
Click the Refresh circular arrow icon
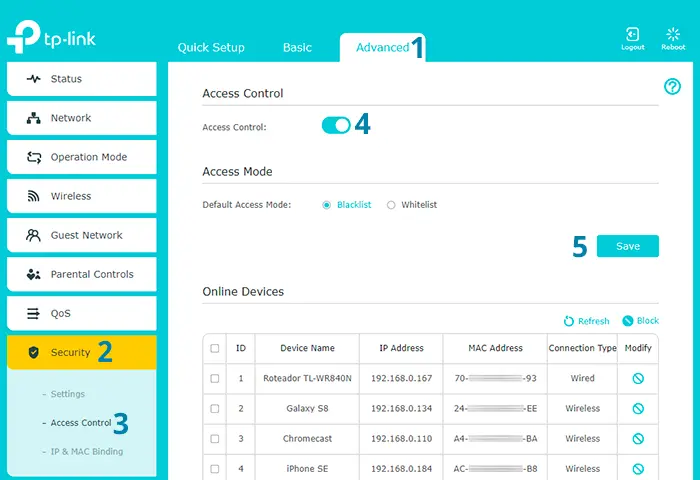[x=568, y=321]
